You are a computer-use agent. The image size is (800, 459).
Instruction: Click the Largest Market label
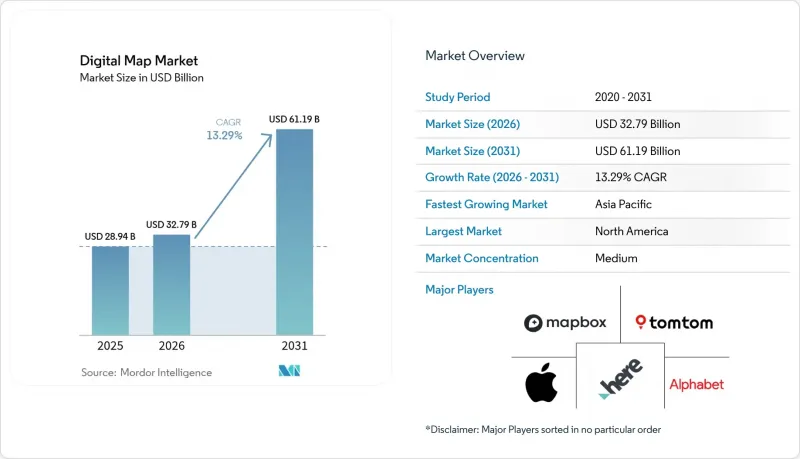[x=463, y=231]
